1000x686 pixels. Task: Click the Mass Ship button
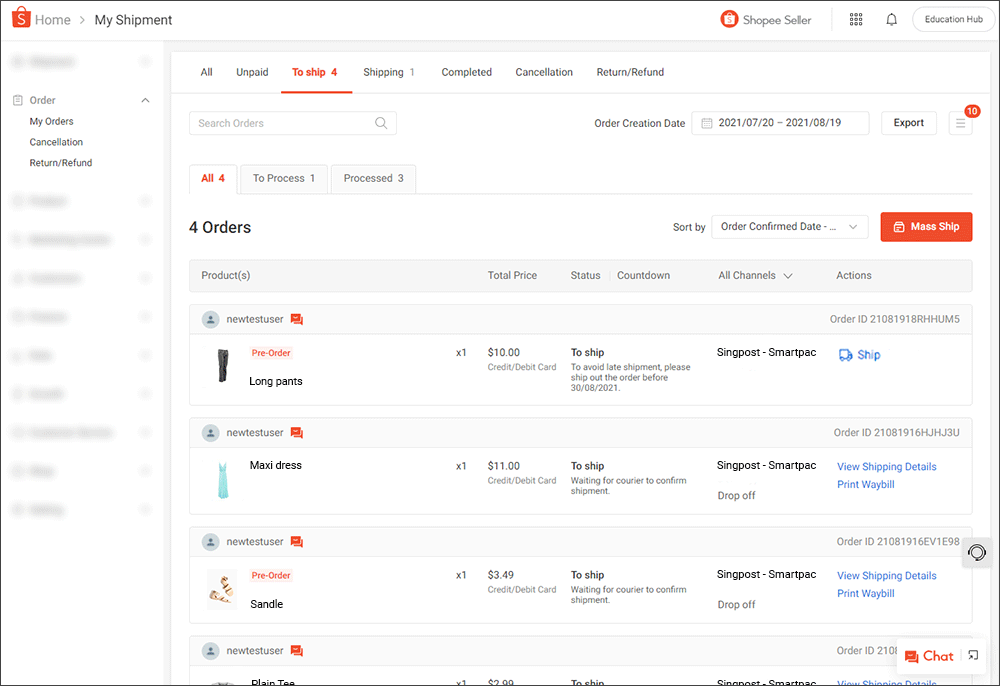point(926,227)
